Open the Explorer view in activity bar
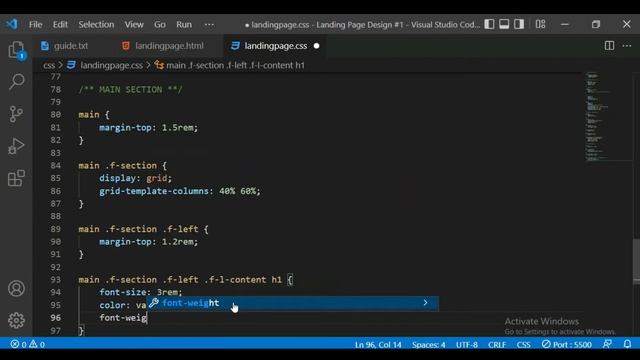Screen dimensions: 640x360 click(x=16, y=50)
